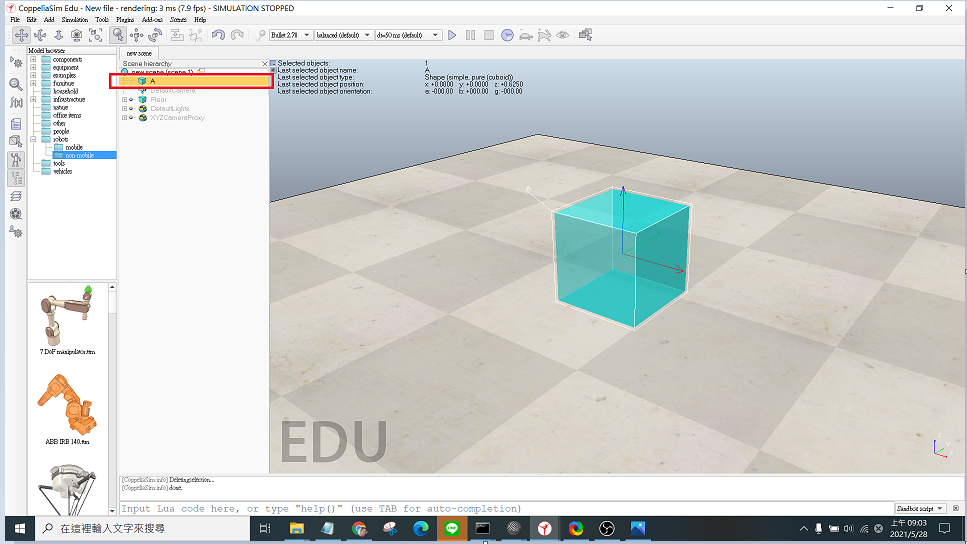Open the Simulation menu
The height and width of the screenshot is (544, 967).
(74, 19)
